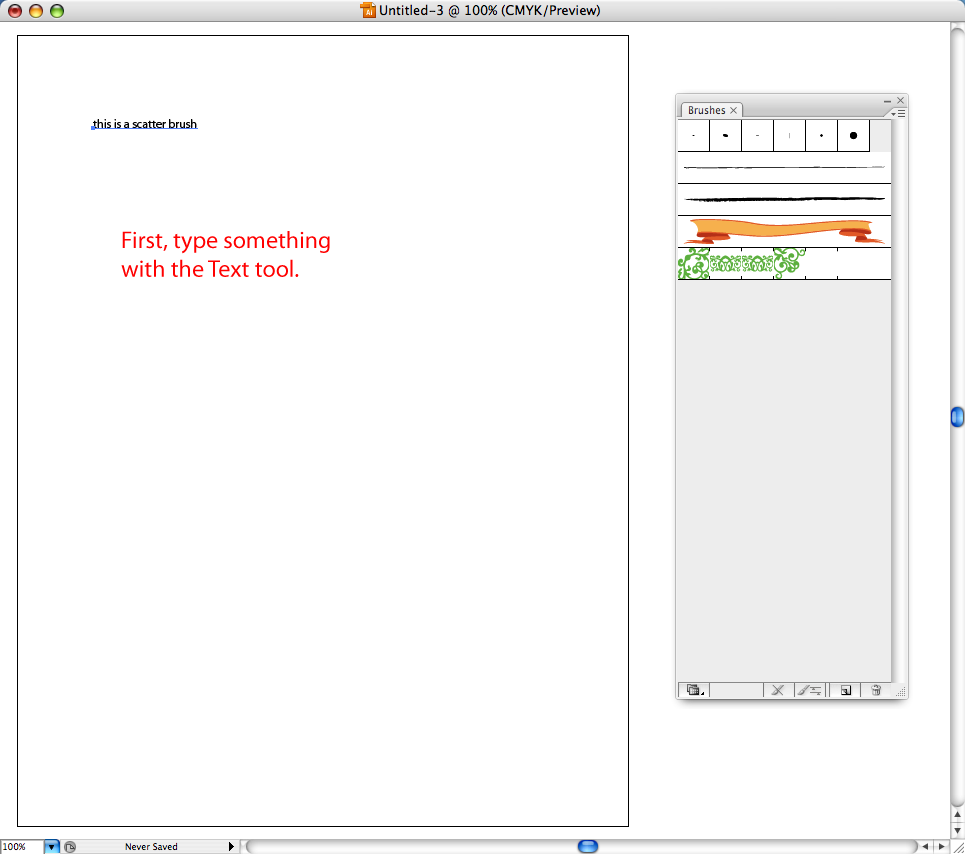Click the scroll down arrow

pos(957,831)
